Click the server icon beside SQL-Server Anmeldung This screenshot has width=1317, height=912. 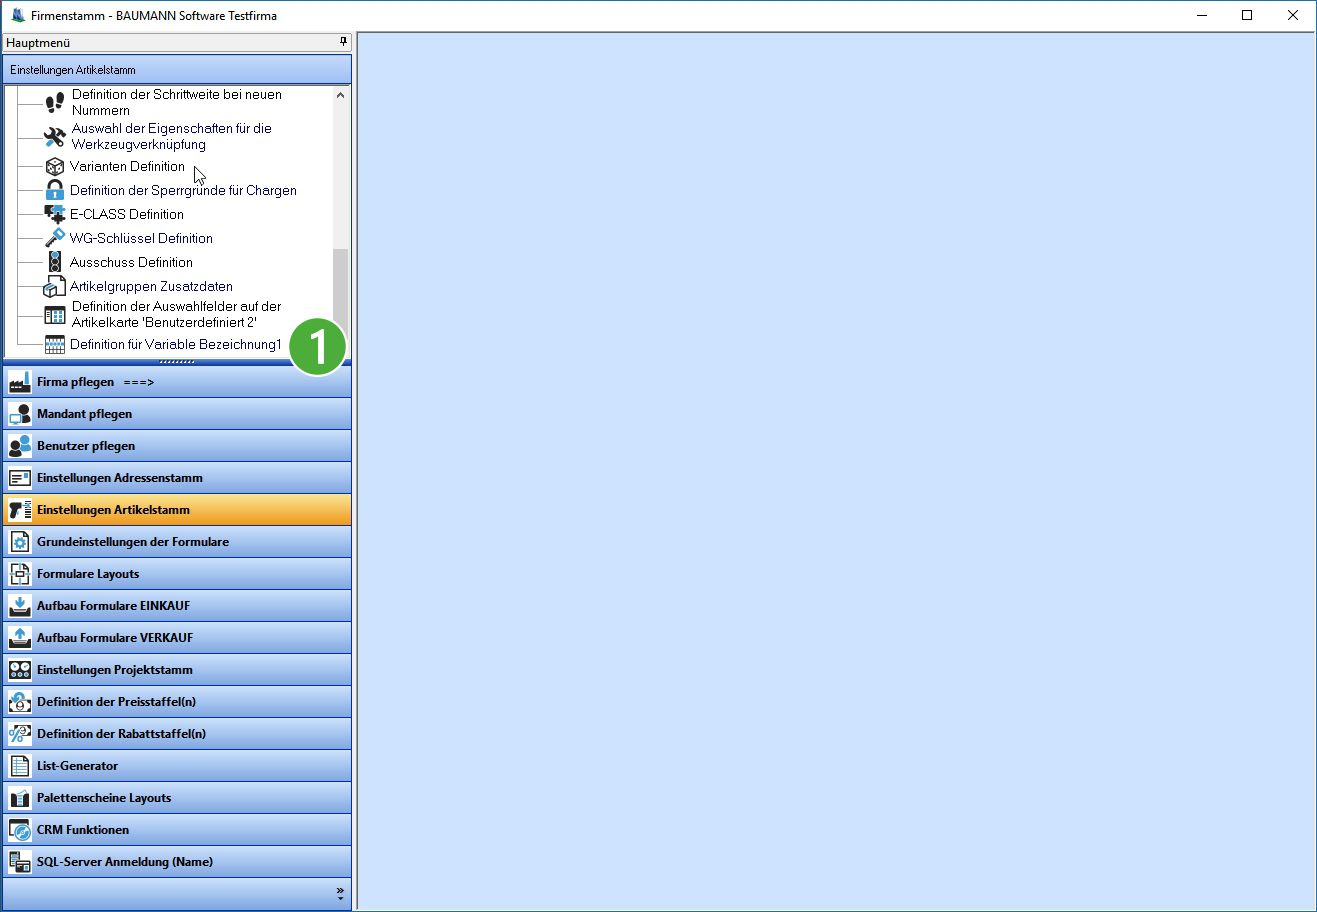(20, 862)
